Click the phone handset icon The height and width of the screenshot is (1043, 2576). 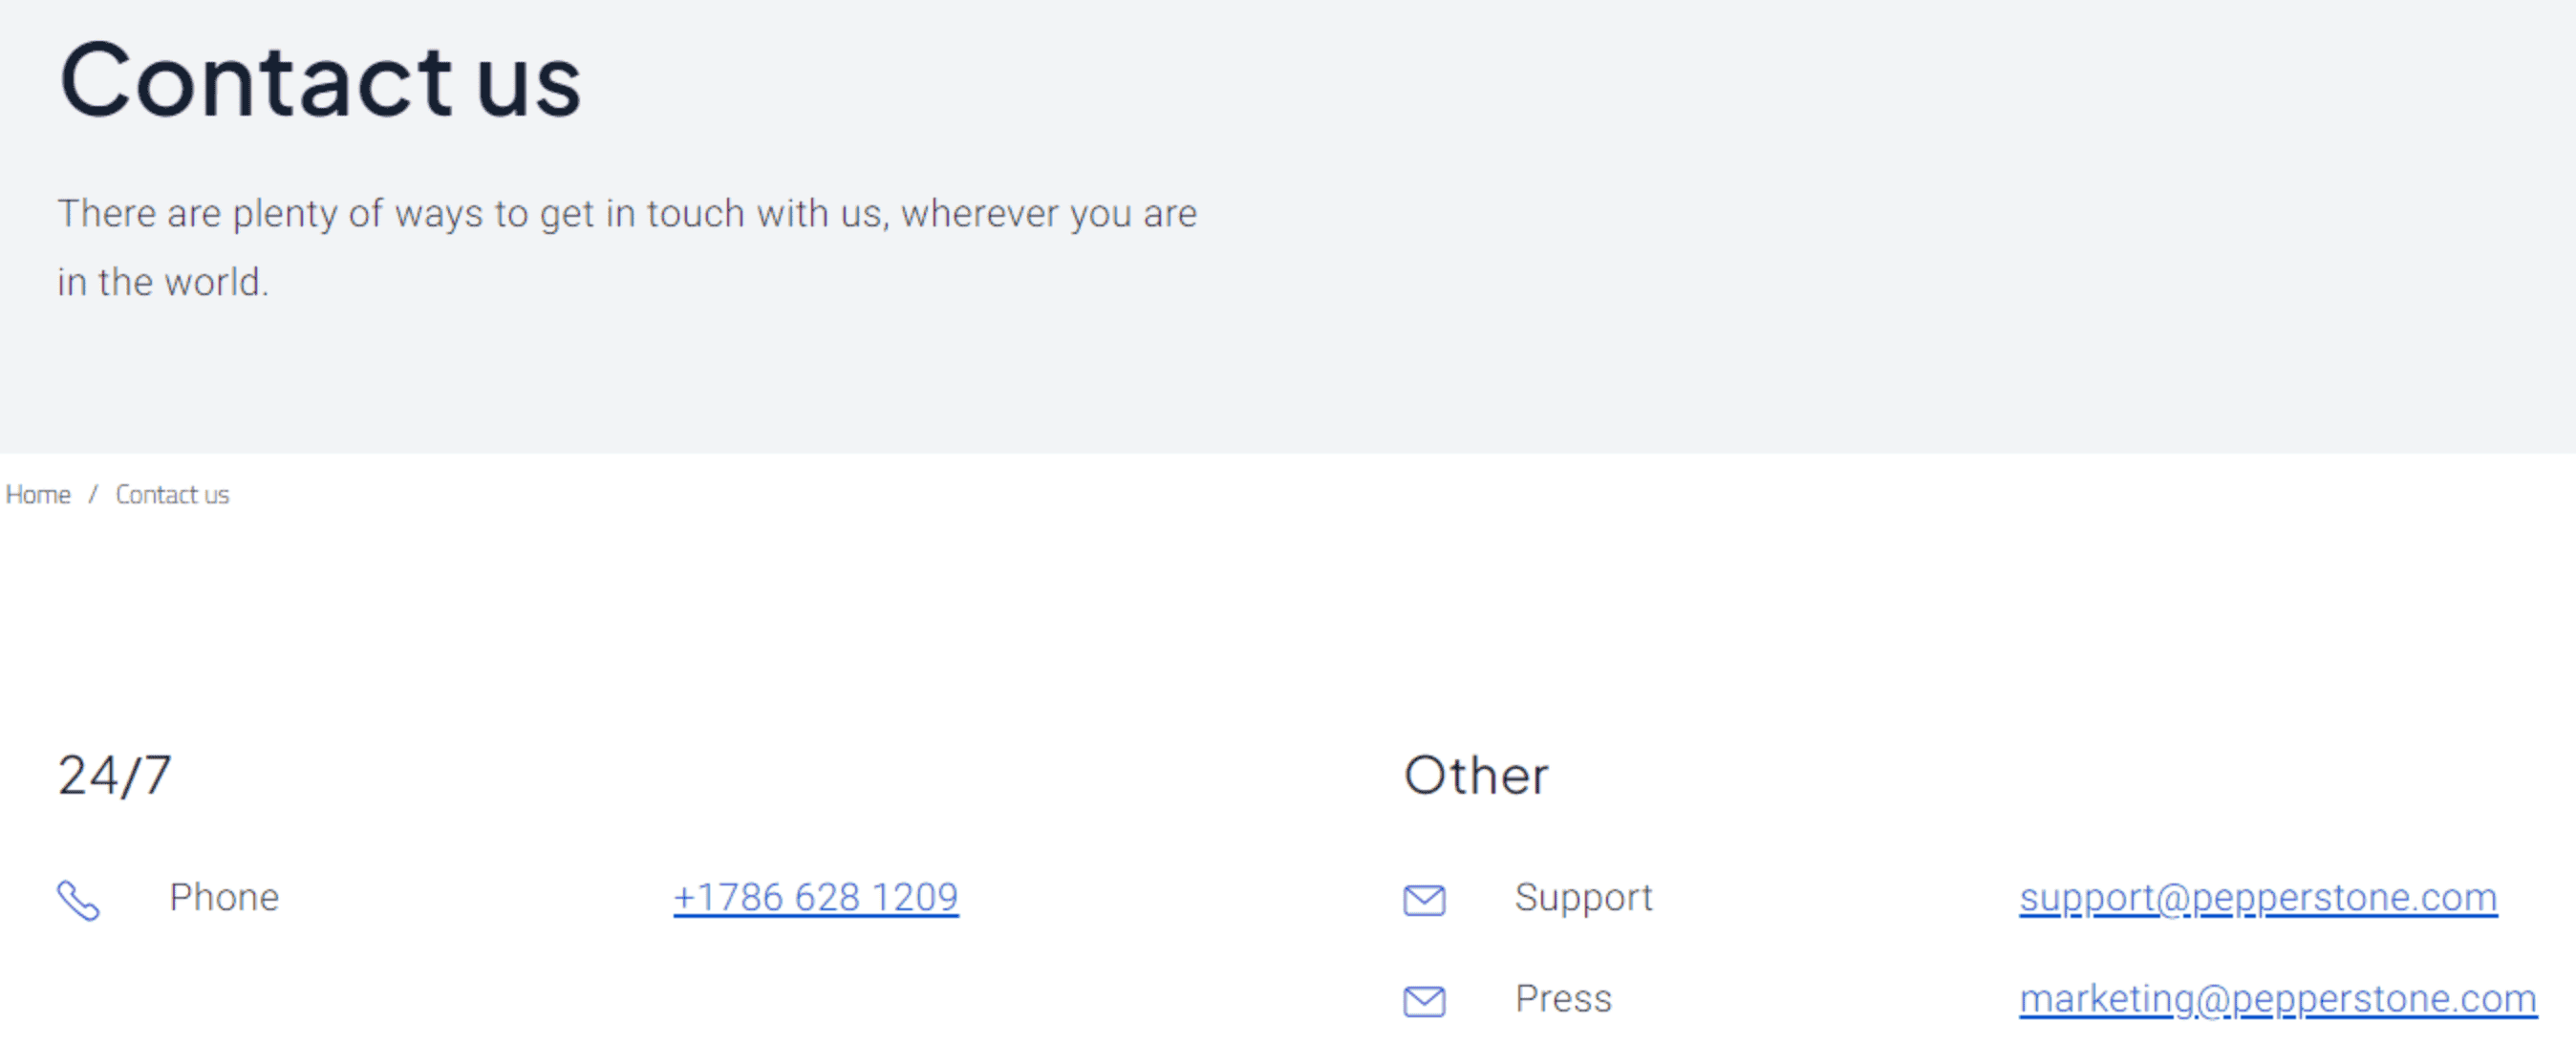(x=78, y=899)
